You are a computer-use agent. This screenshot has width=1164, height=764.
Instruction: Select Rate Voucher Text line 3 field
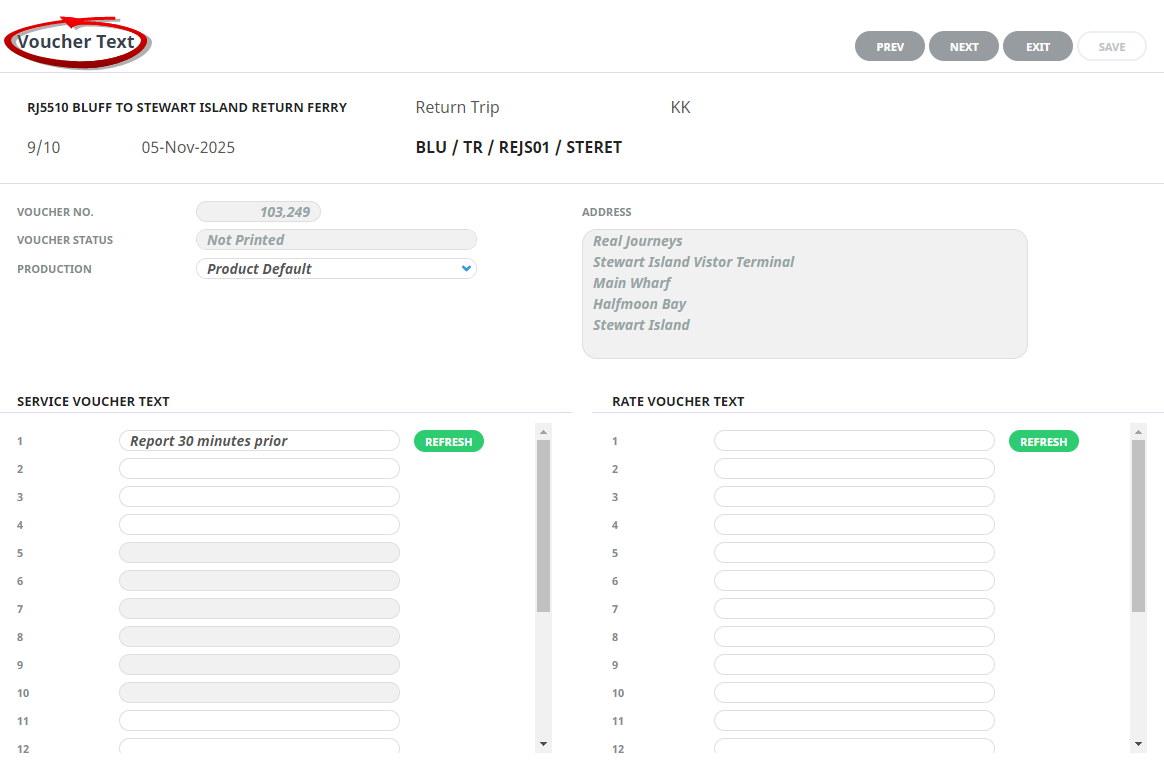(854, 497)
